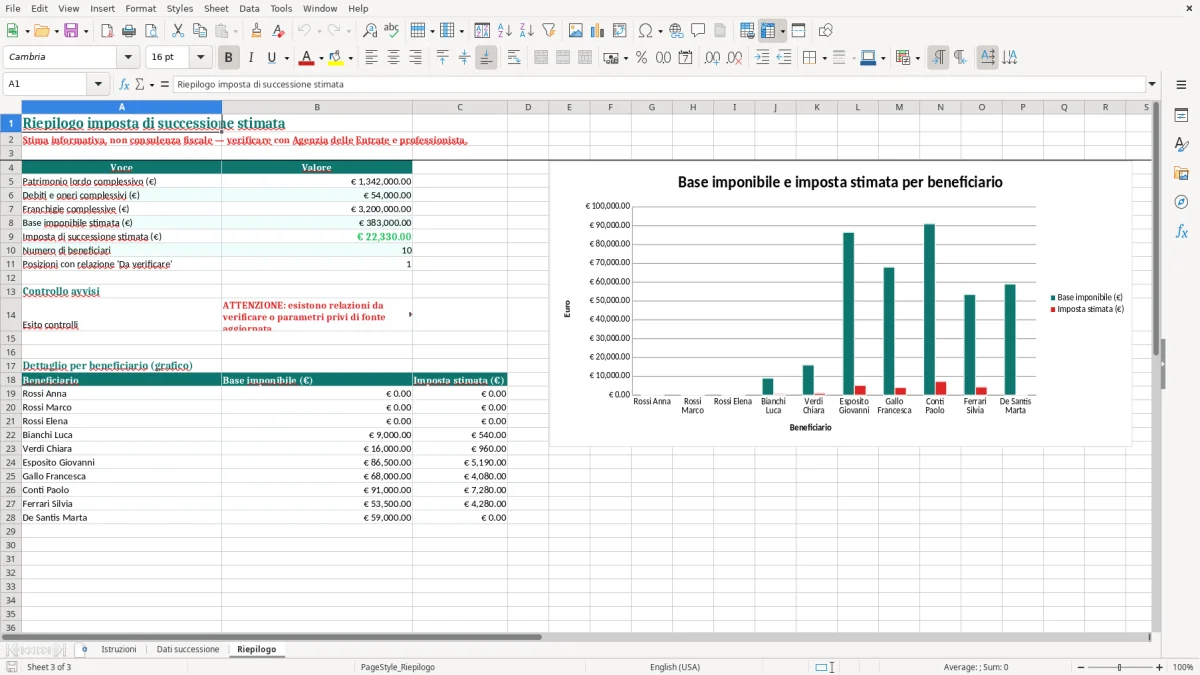This screenshot has height=675, width=1200.
Task: Open the Data menu
Action: tap(249, 8)
